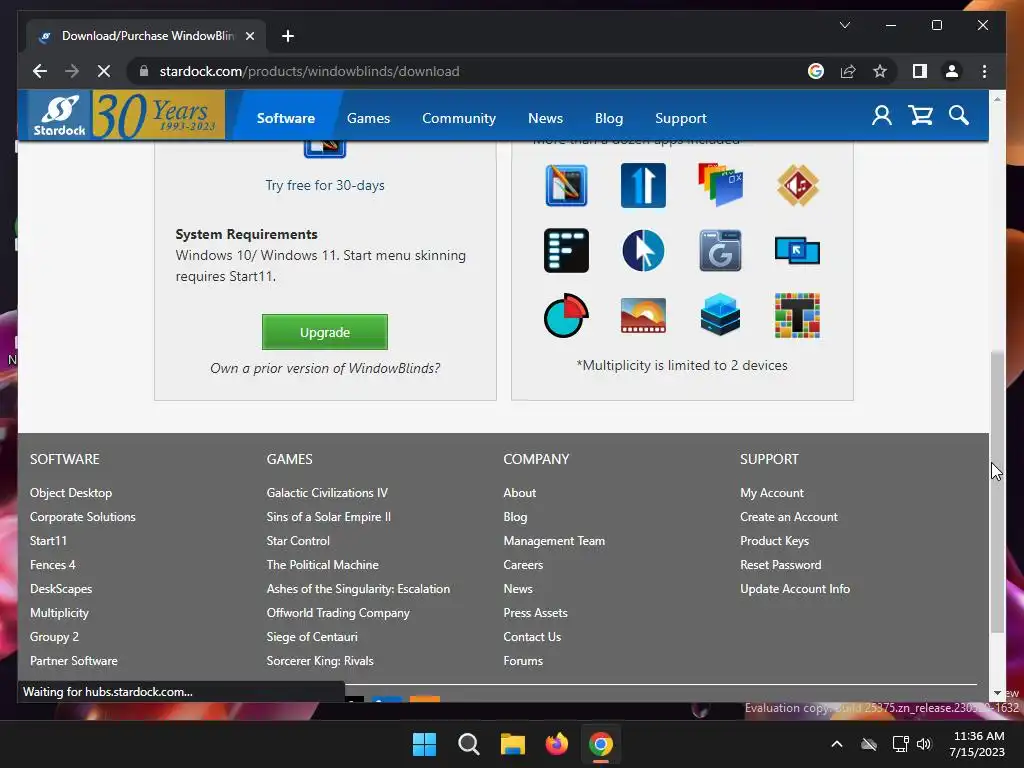Open the My Account support link
This screenshot has height=768, width=1024.
tap(771, 493)
